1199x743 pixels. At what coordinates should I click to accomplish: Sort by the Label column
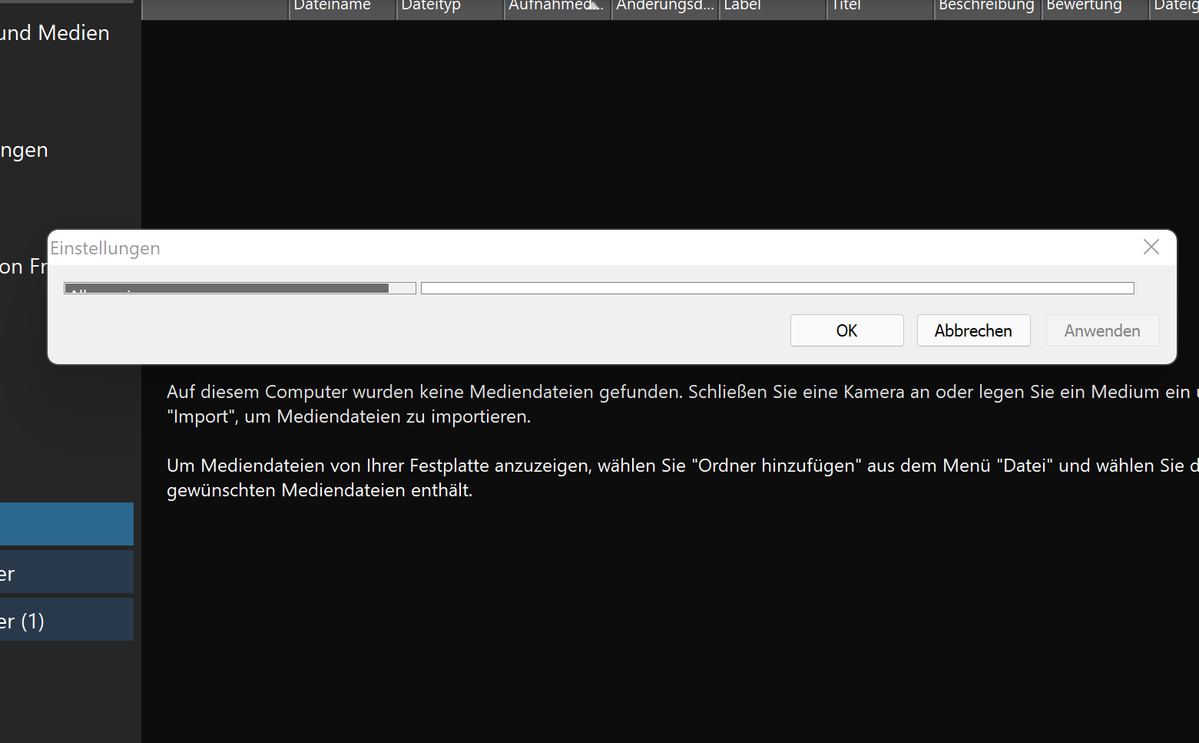coord(772,8)
